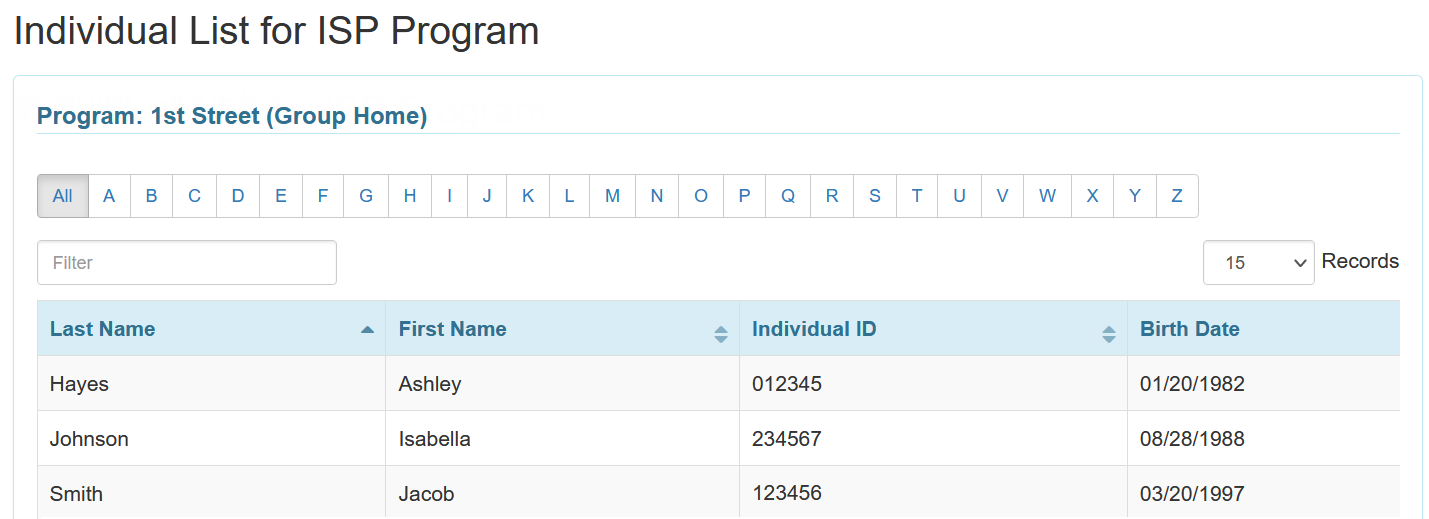Click birth date 03/20/1997

[x=1192, y=494]
